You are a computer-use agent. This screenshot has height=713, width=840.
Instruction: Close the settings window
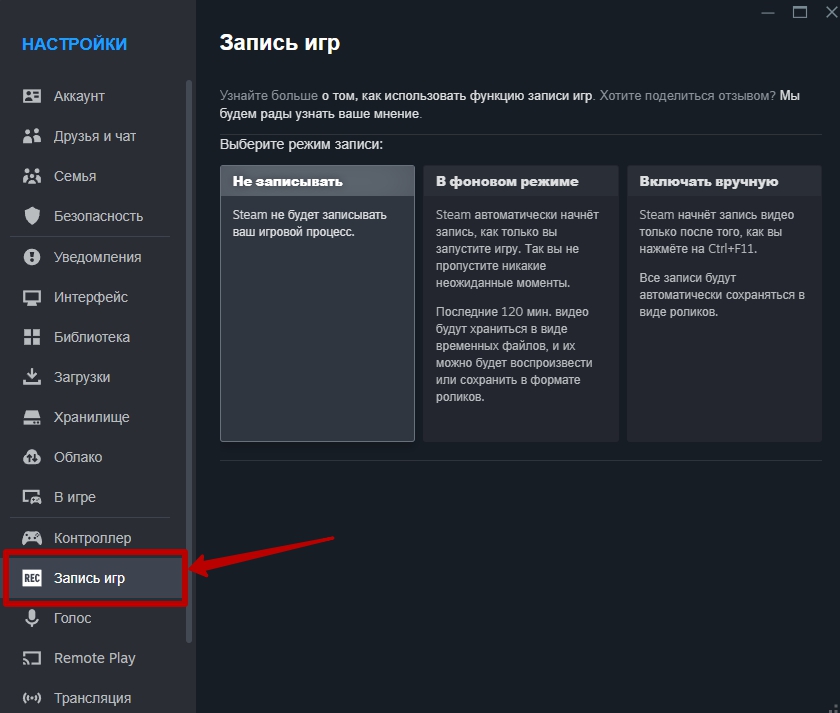pyautogui.click(x=831, y=12)
